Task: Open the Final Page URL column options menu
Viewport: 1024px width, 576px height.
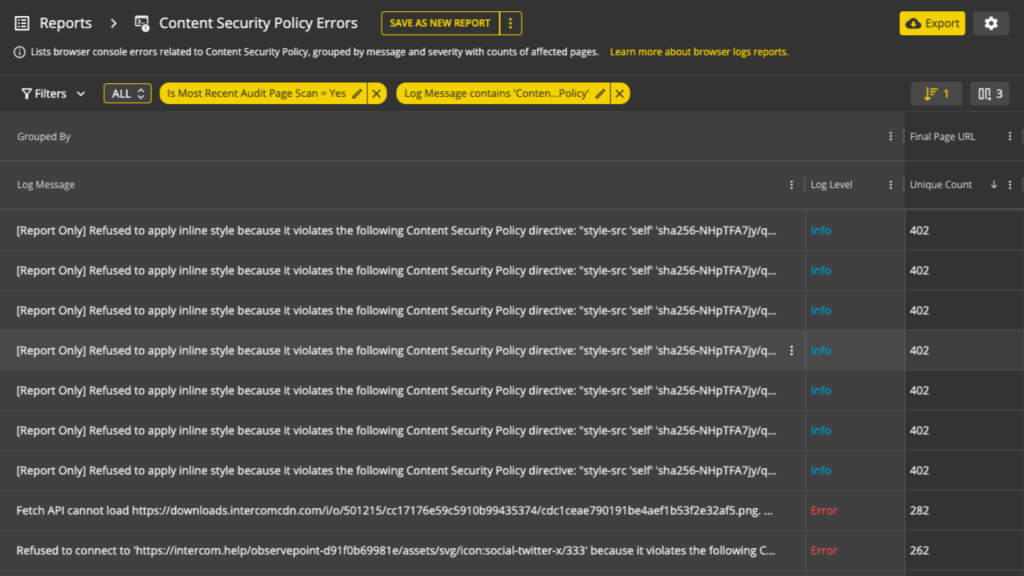Action: pyautogui.click(x=1009, y=135)
